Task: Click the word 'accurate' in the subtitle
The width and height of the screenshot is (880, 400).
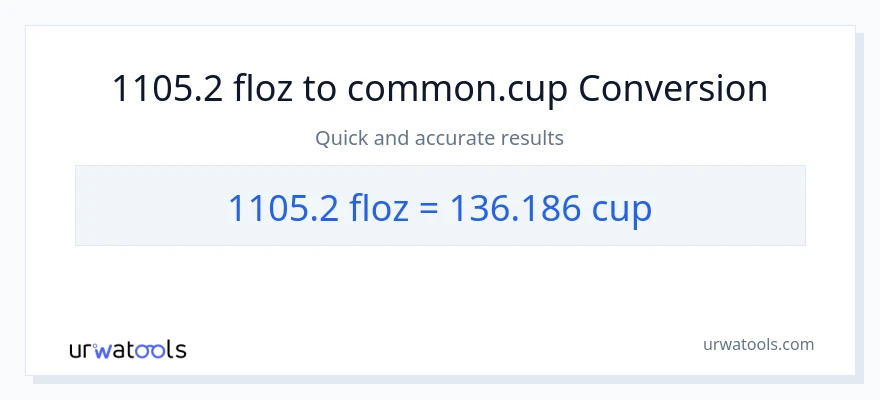Action: [457, 138]
